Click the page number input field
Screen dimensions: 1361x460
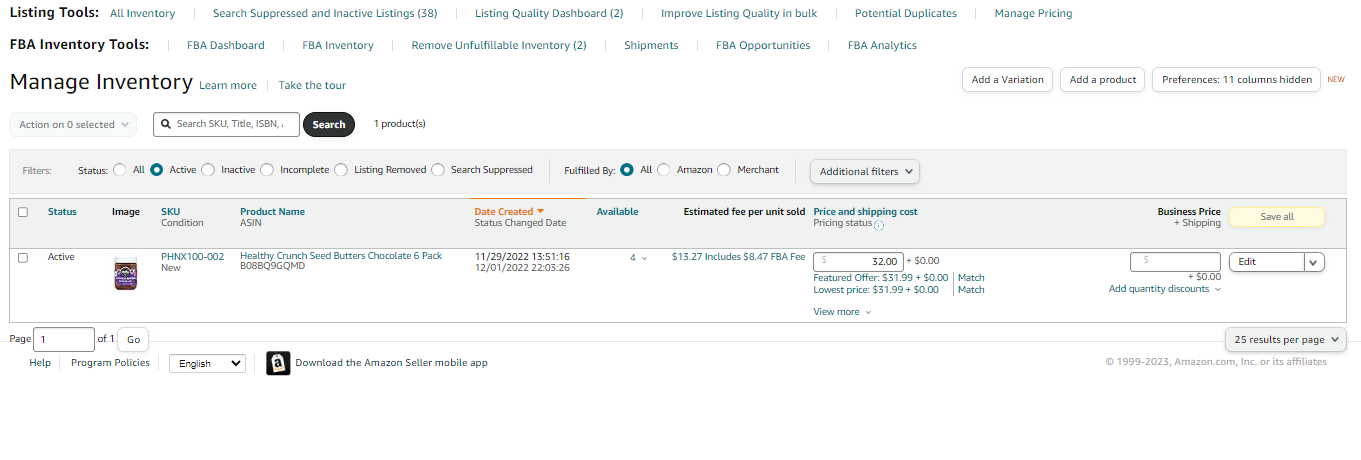pos(64,340)
